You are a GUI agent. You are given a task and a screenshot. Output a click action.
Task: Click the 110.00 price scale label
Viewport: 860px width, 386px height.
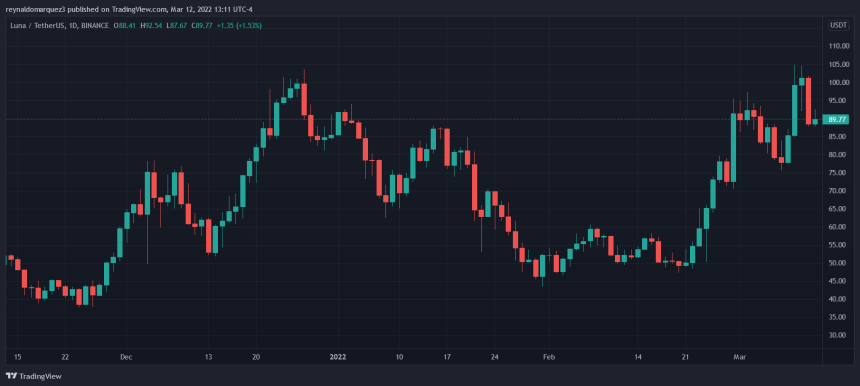coord(837,47)
